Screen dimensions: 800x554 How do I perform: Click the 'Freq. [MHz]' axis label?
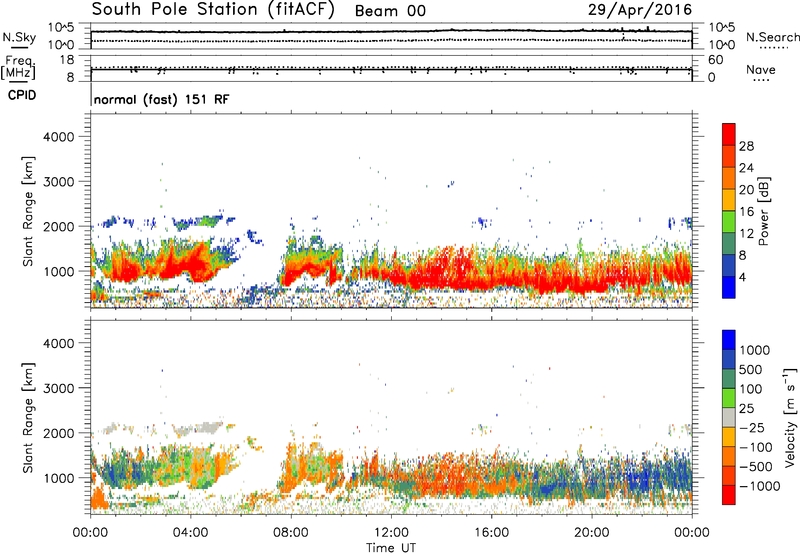coord(18,67)
